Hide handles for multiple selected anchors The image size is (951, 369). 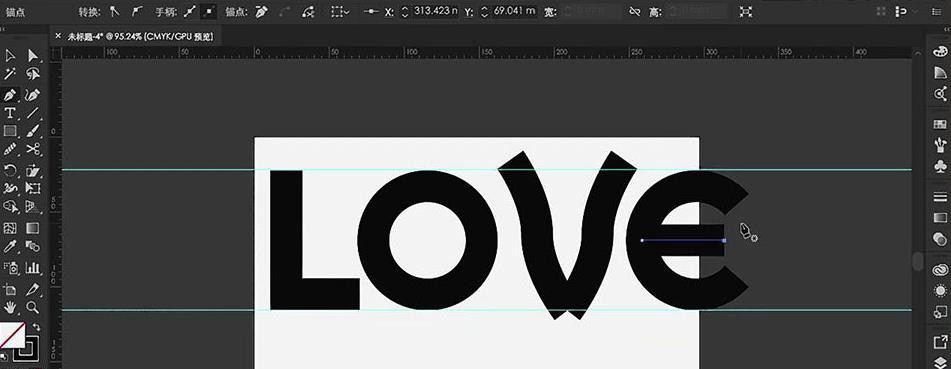[209, 12]
